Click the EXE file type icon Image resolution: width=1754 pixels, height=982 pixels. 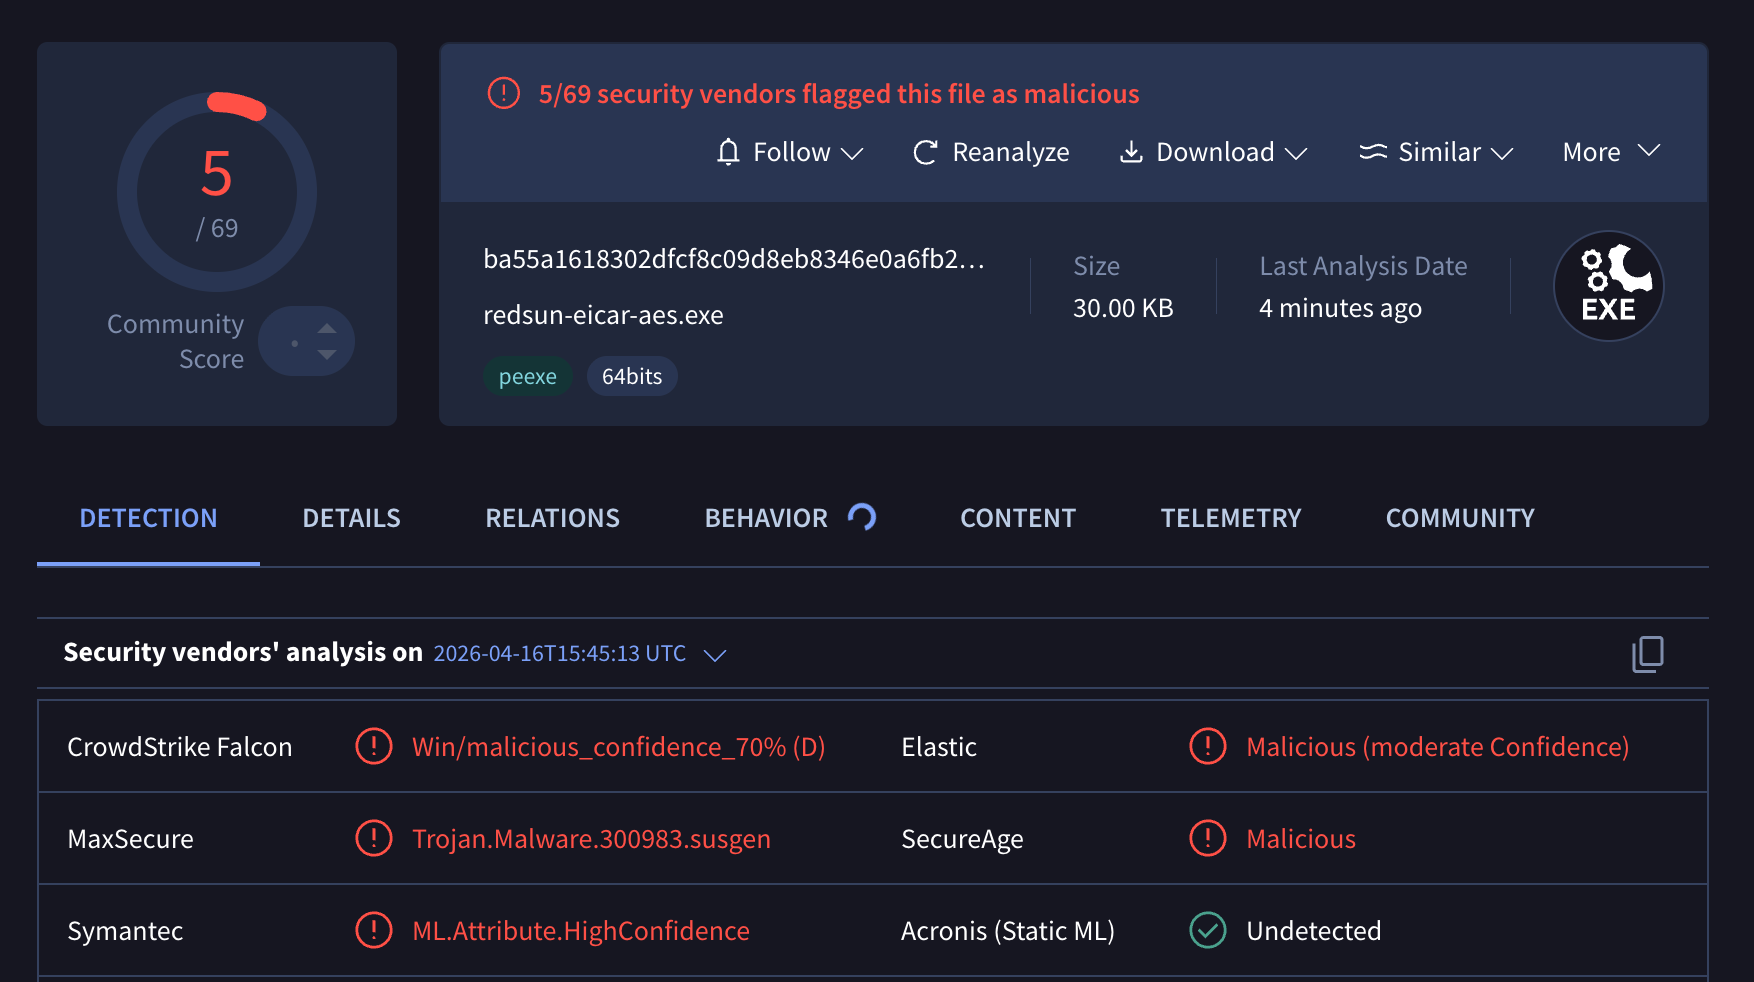click(x=1608, y=286)
